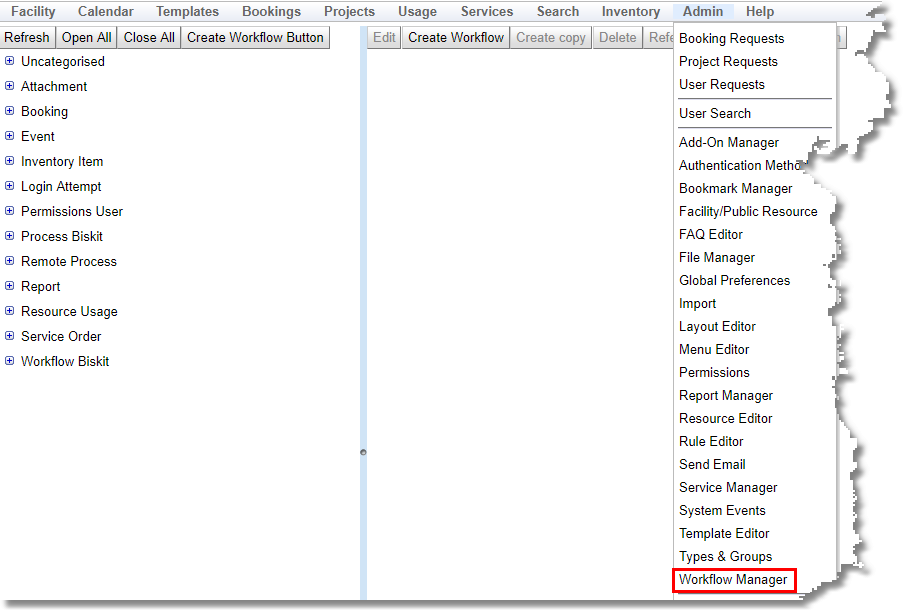Image resolution: width=903 pixels, height=612 pixels.
Task: Click the Create Workflow toolbar button
Action: pyautogui.click(x=456, y=38)
